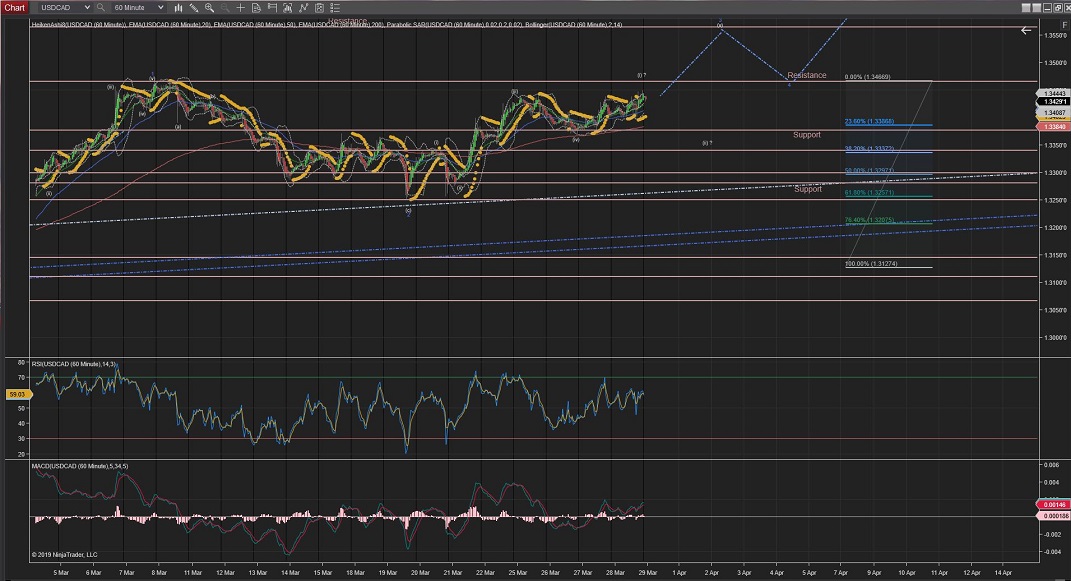Click the red 1.33840 price marker

[1051, 126]
